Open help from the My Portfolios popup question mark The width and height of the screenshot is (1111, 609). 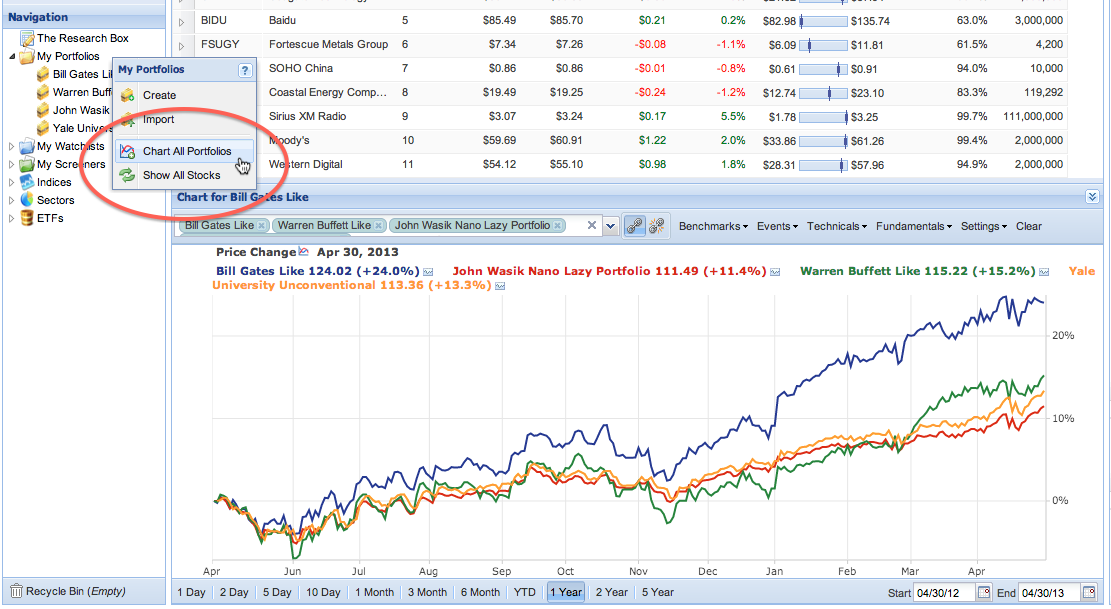(244, 70)
